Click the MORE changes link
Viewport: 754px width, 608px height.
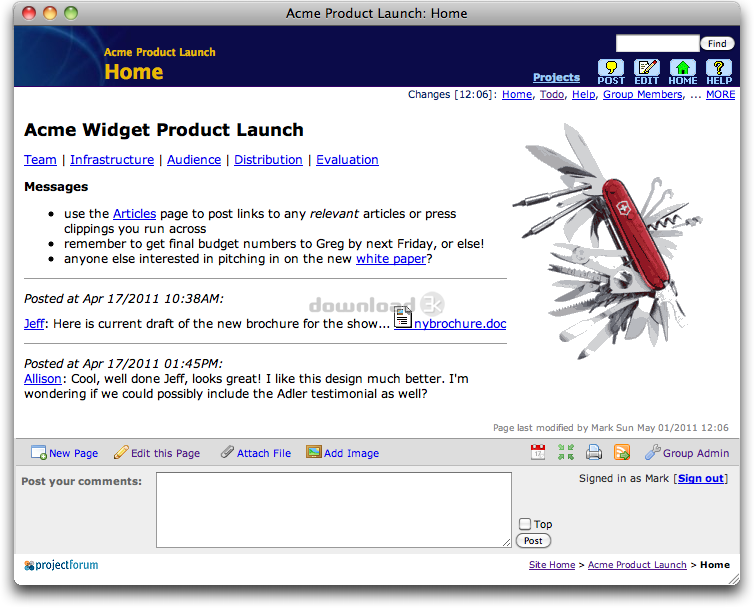pos(720,94)
